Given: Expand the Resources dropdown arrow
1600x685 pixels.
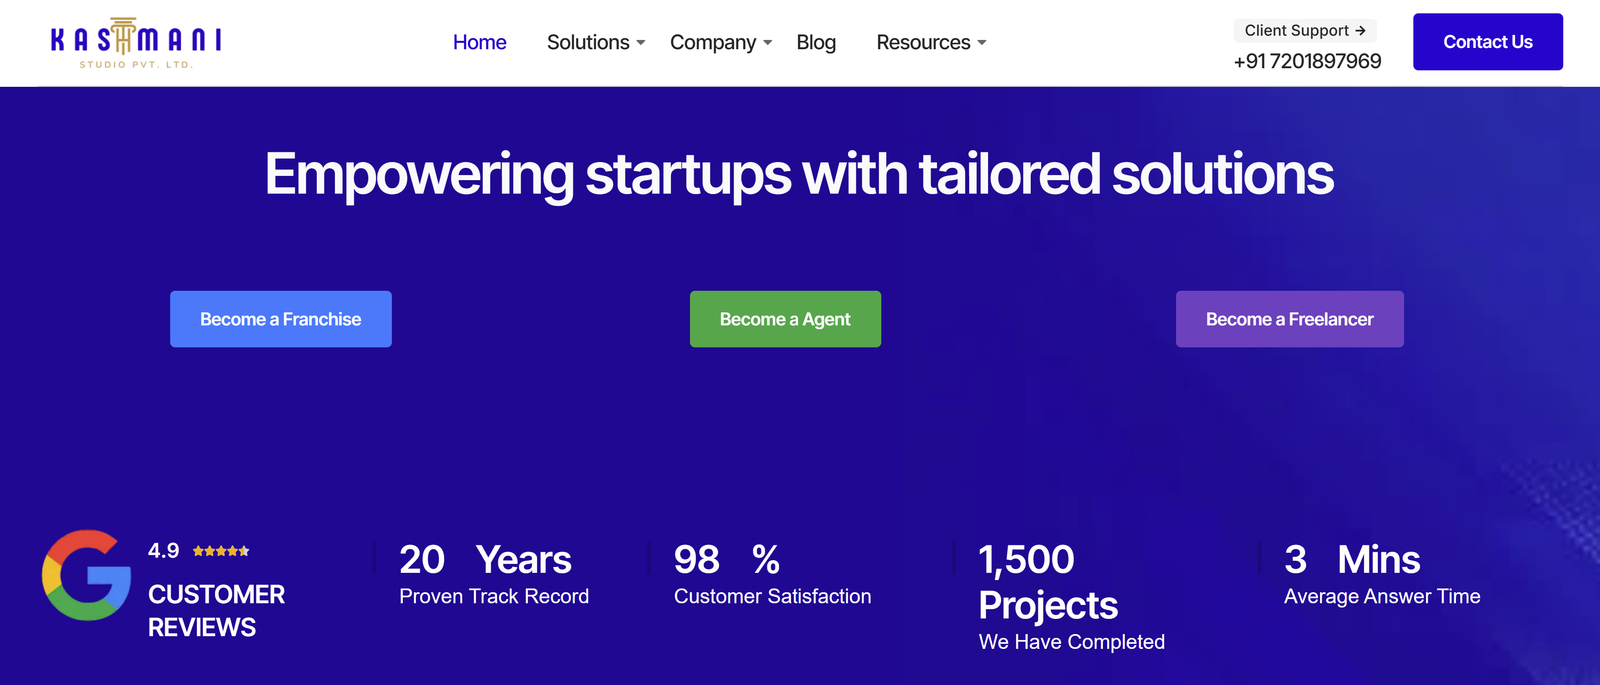Looking at the screenshot, I should click(982, 43).
